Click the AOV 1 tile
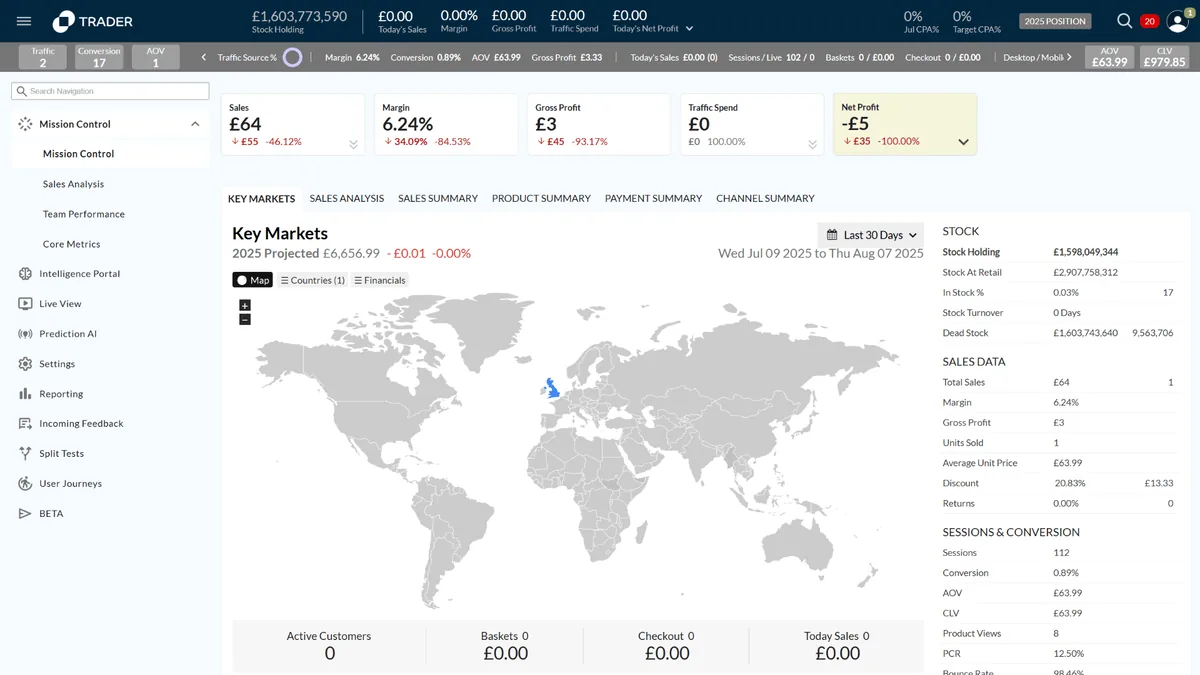This screenshot has height=675, width=1200. click(x=155, y=57)
